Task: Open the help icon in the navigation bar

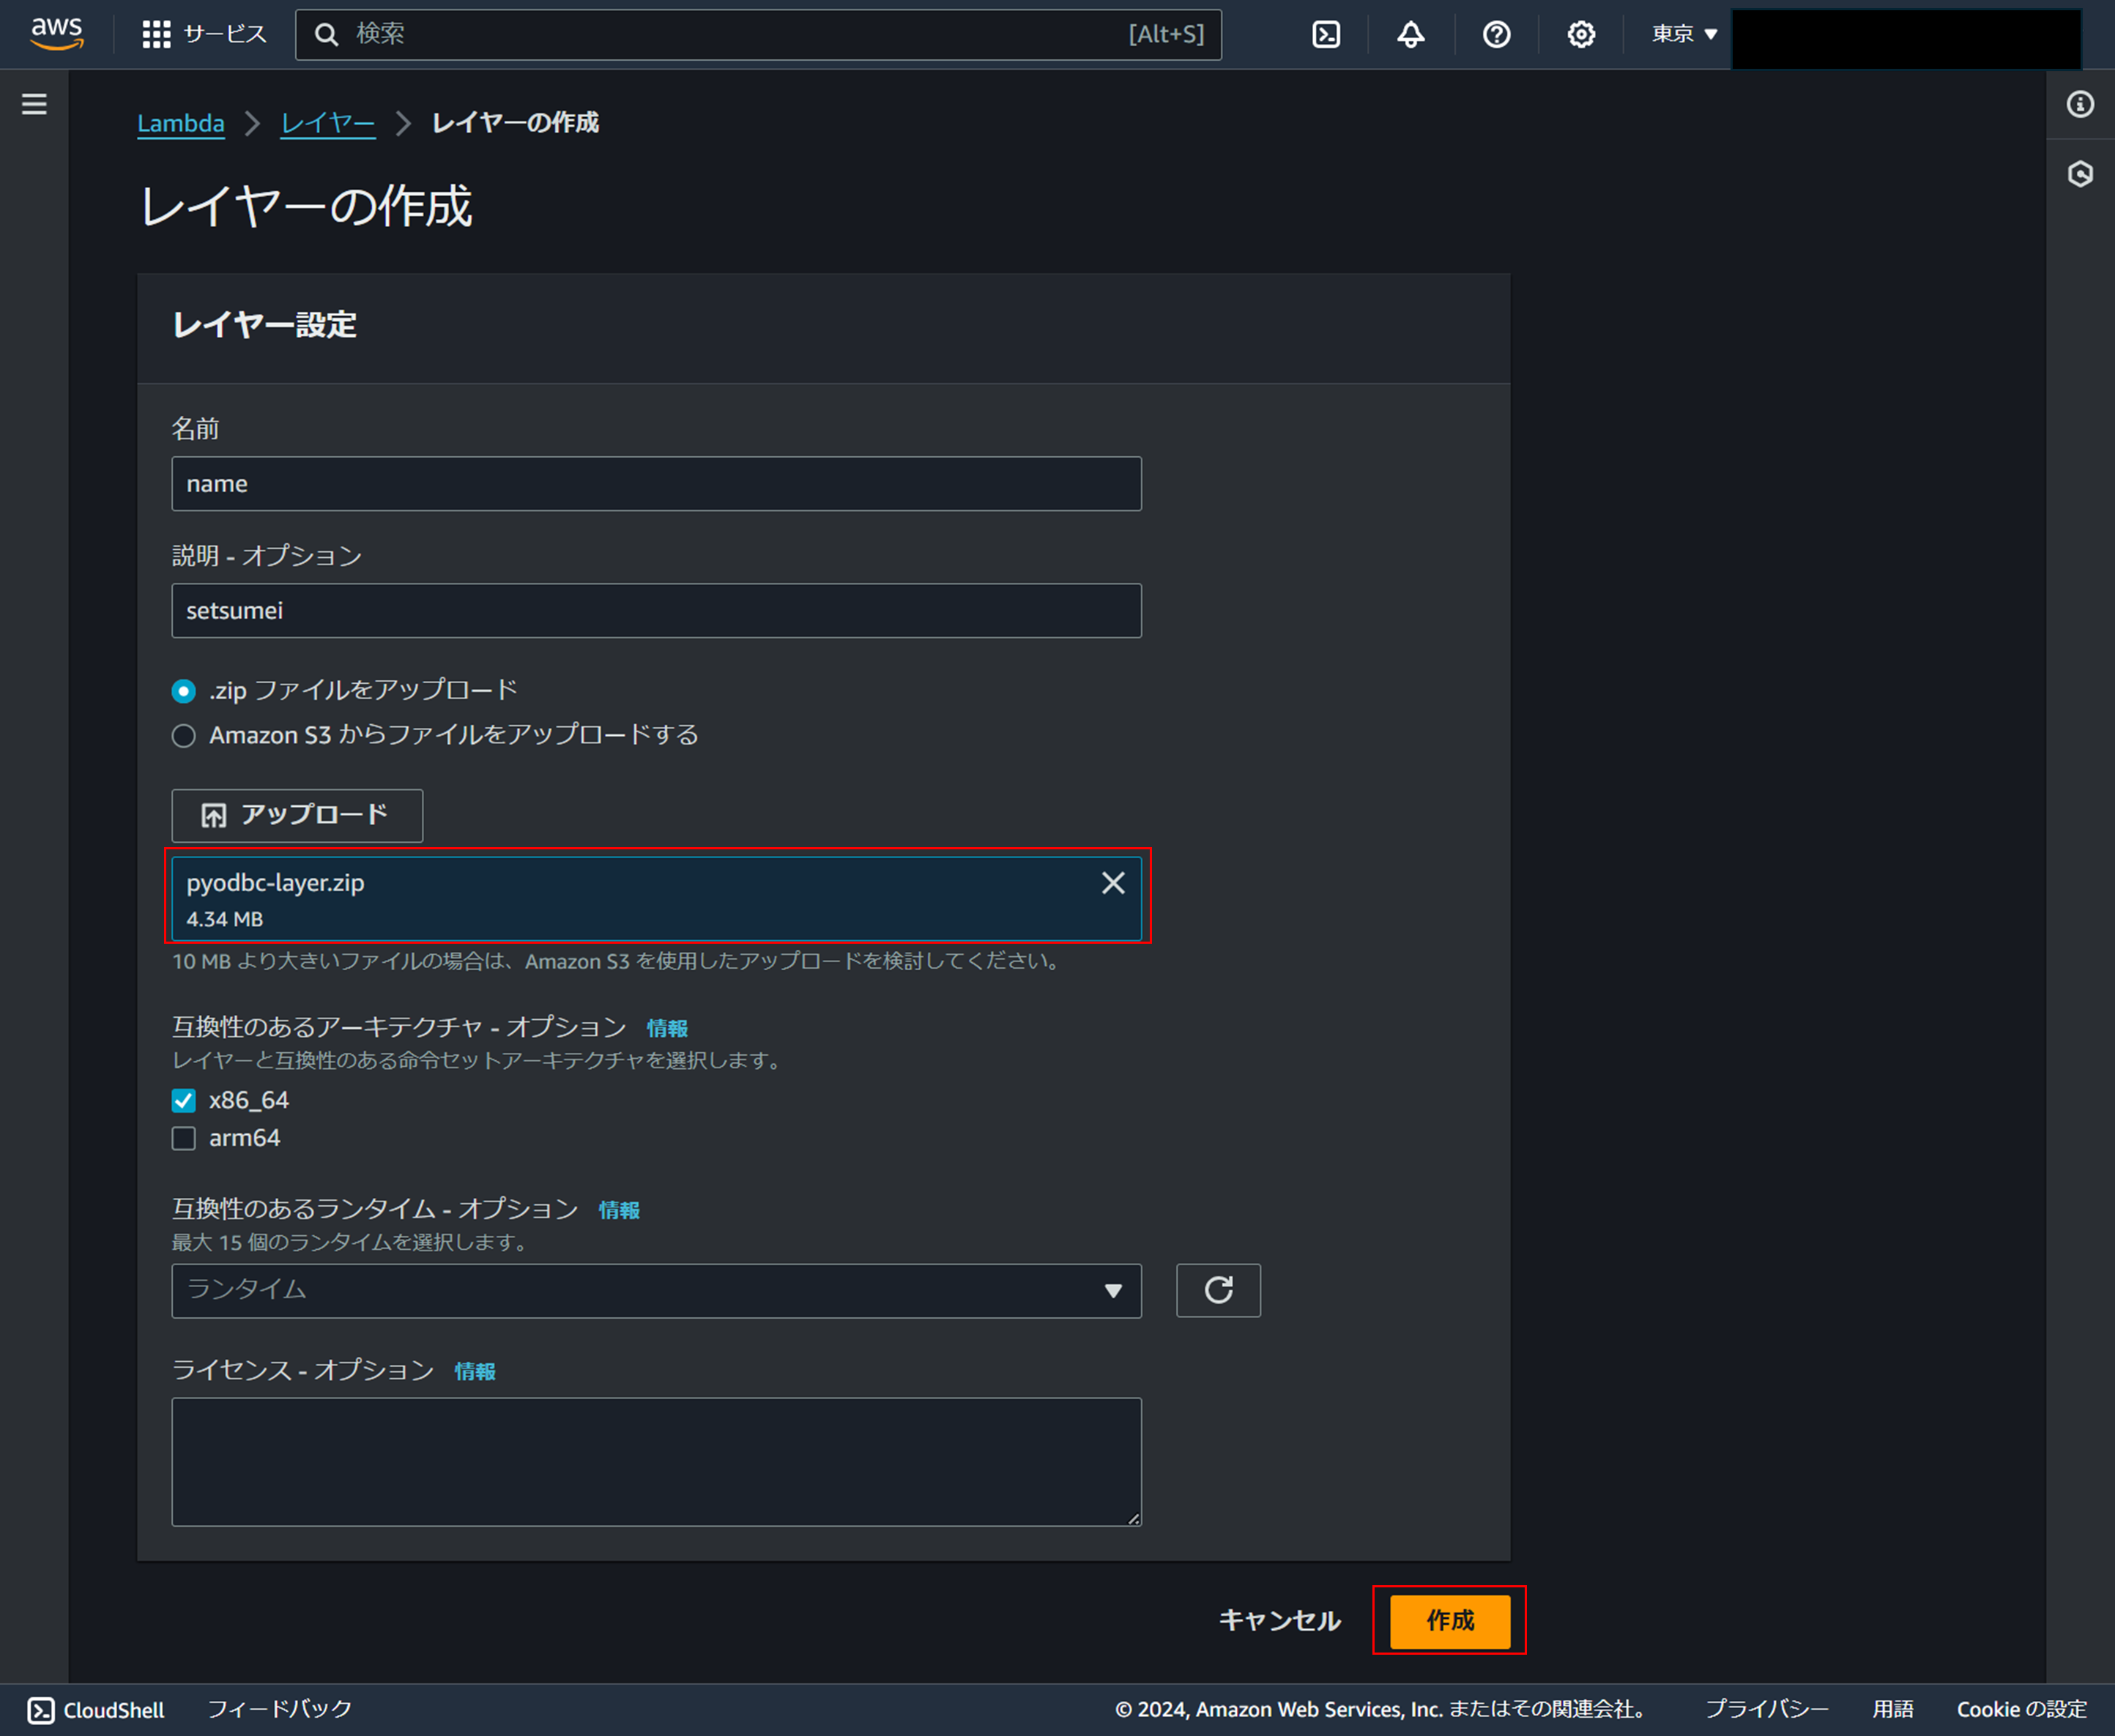Action: [1495, 34]
